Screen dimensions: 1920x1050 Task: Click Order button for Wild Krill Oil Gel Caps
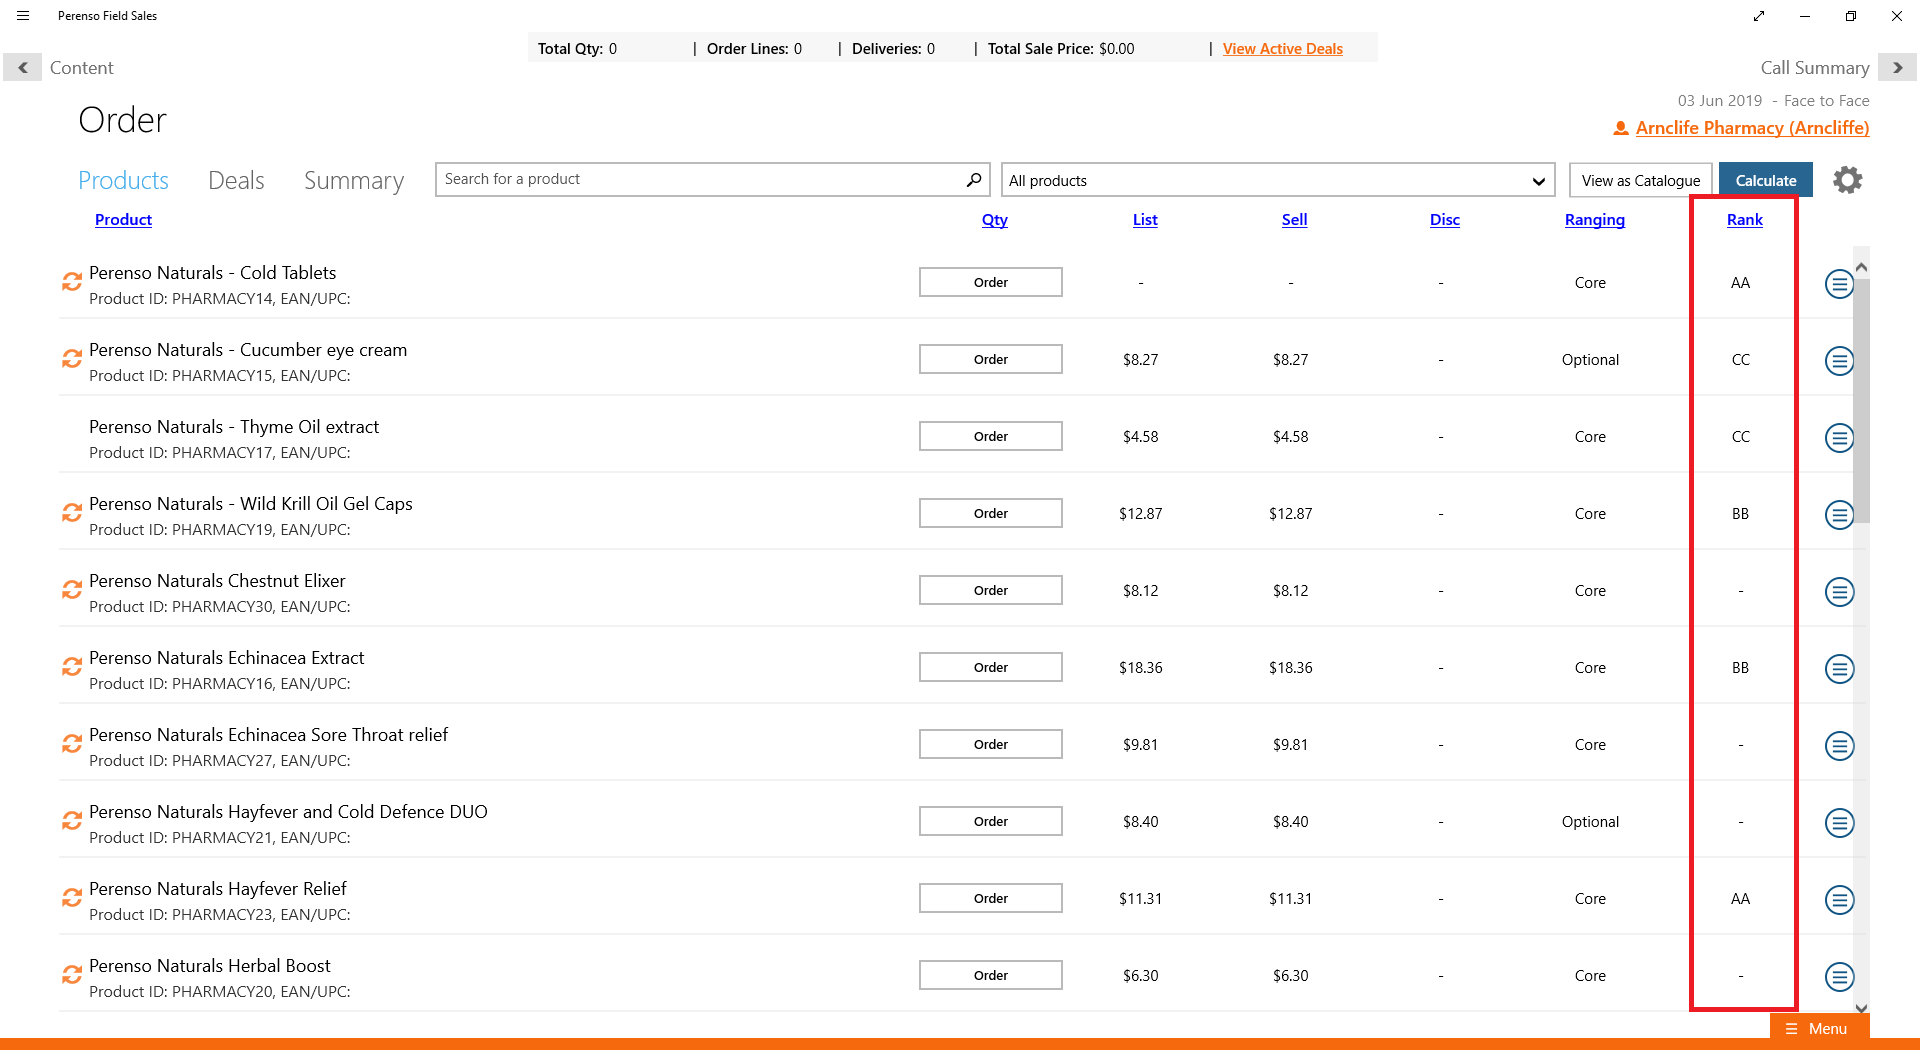point(990,513)
